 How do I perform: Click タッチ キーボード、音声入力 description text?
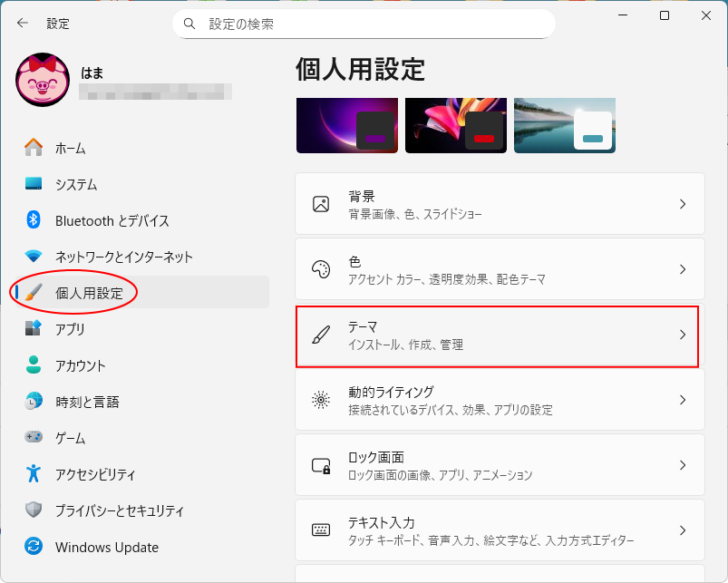click(x=491, y=540)
